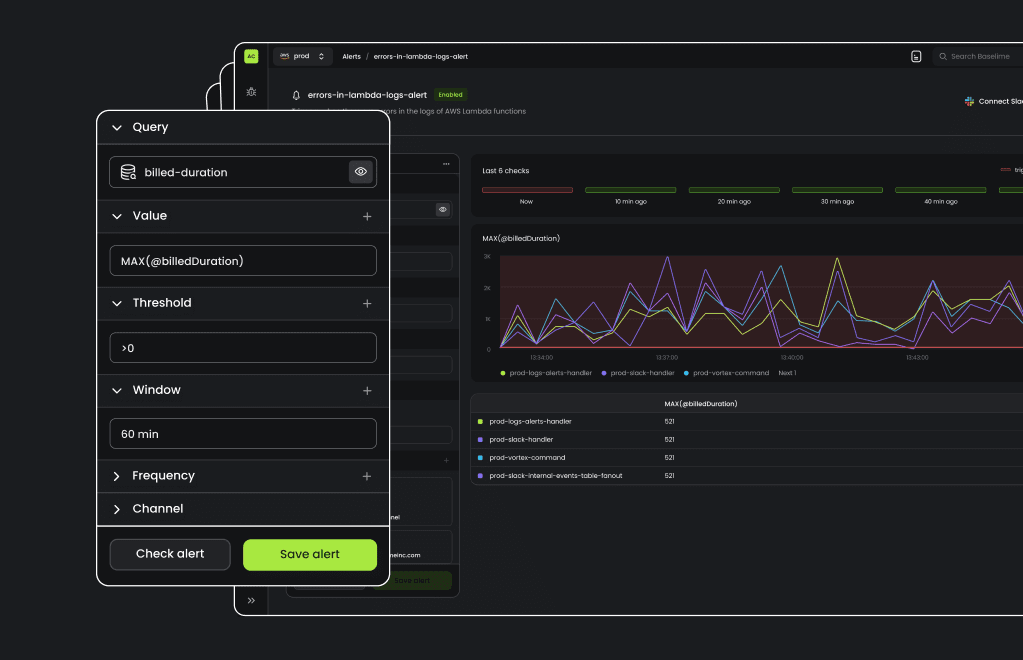Select prod-slack-internal-events-table-fanout table row
The image size is (1023, 660).
[x=746, y=475]
